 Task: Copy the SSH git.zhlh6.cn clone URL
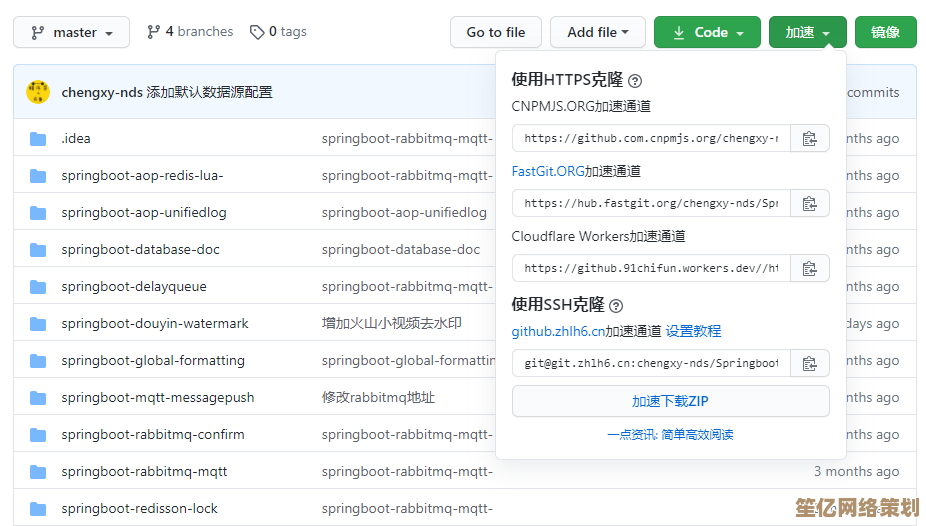(x=809, y=363)
